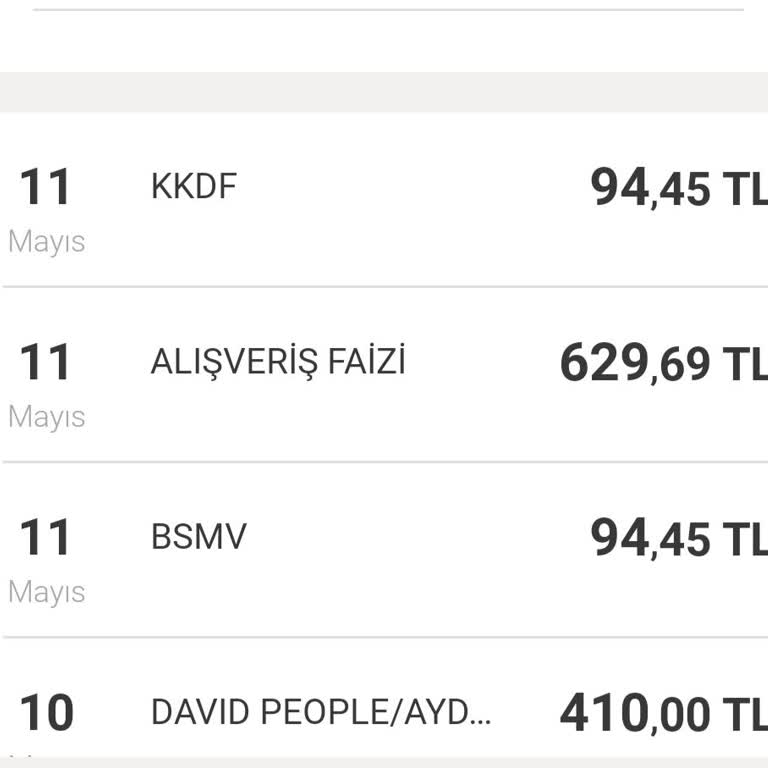Click date number 11 on KKDF row
768x768 pixels.
46,188
